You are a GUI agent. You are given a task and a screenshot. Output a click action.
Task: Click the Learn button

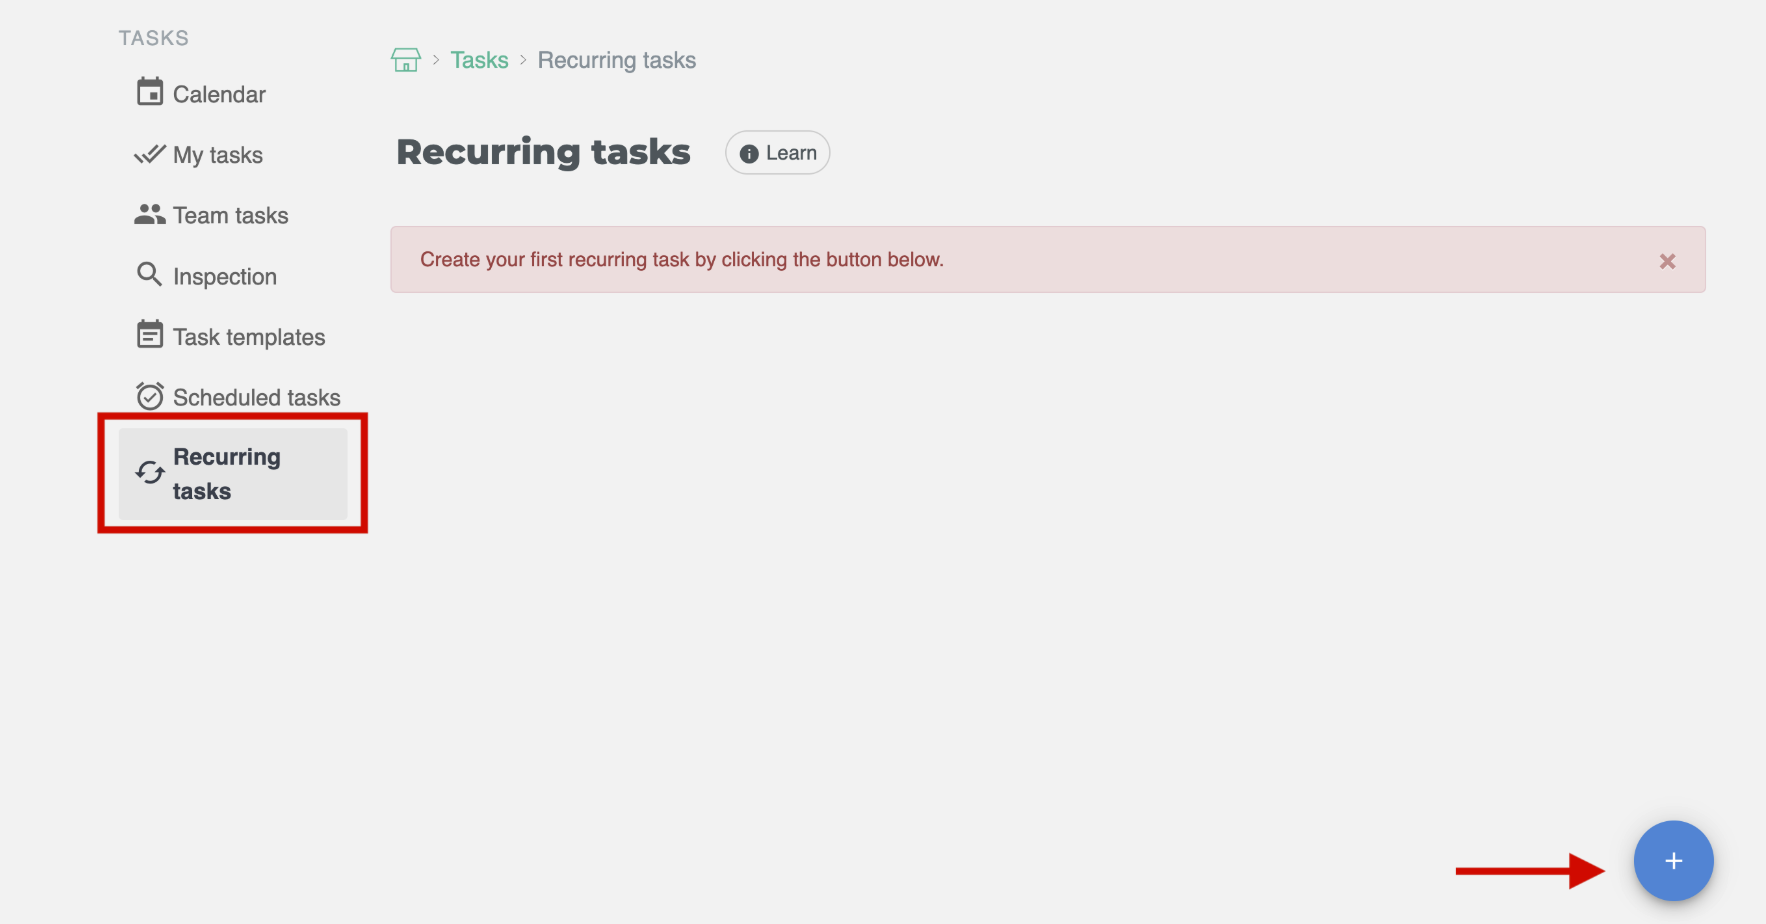(777, 152)
